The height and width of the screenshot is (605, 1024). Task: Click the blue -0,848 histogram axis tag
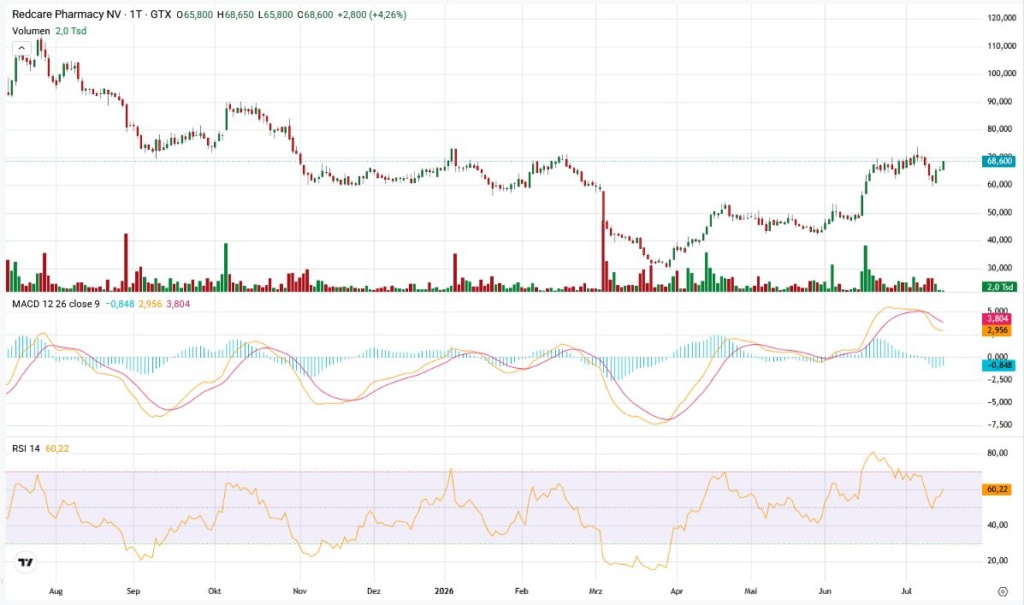[x=999, y=365]
